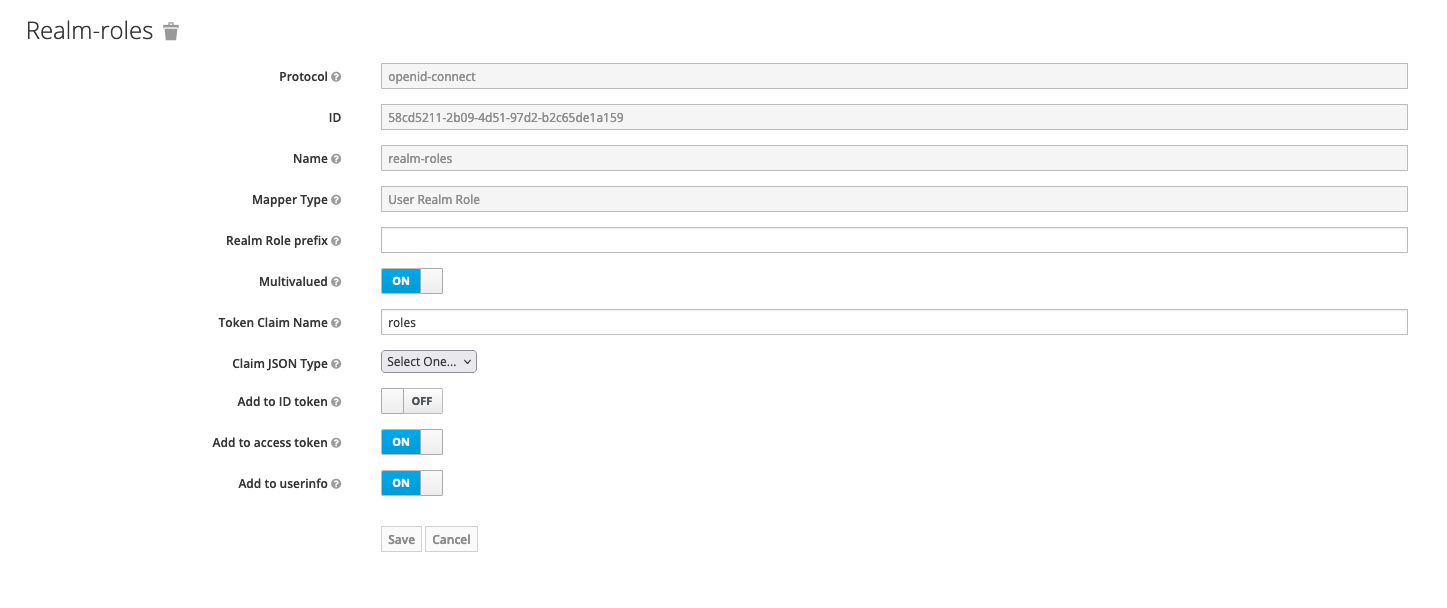Click help icon beside Claim JSON Type
The image size is (1447, 608).
pos(336,364)
